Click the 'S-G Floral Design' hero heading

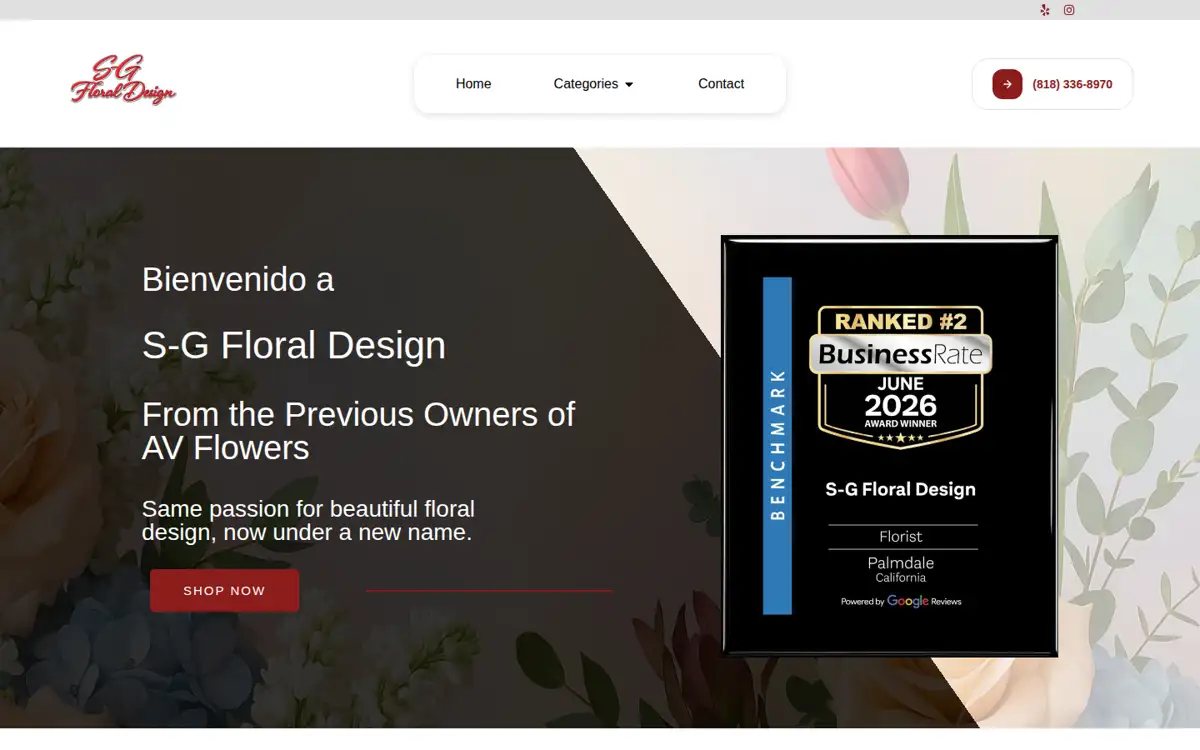(294, 345)
